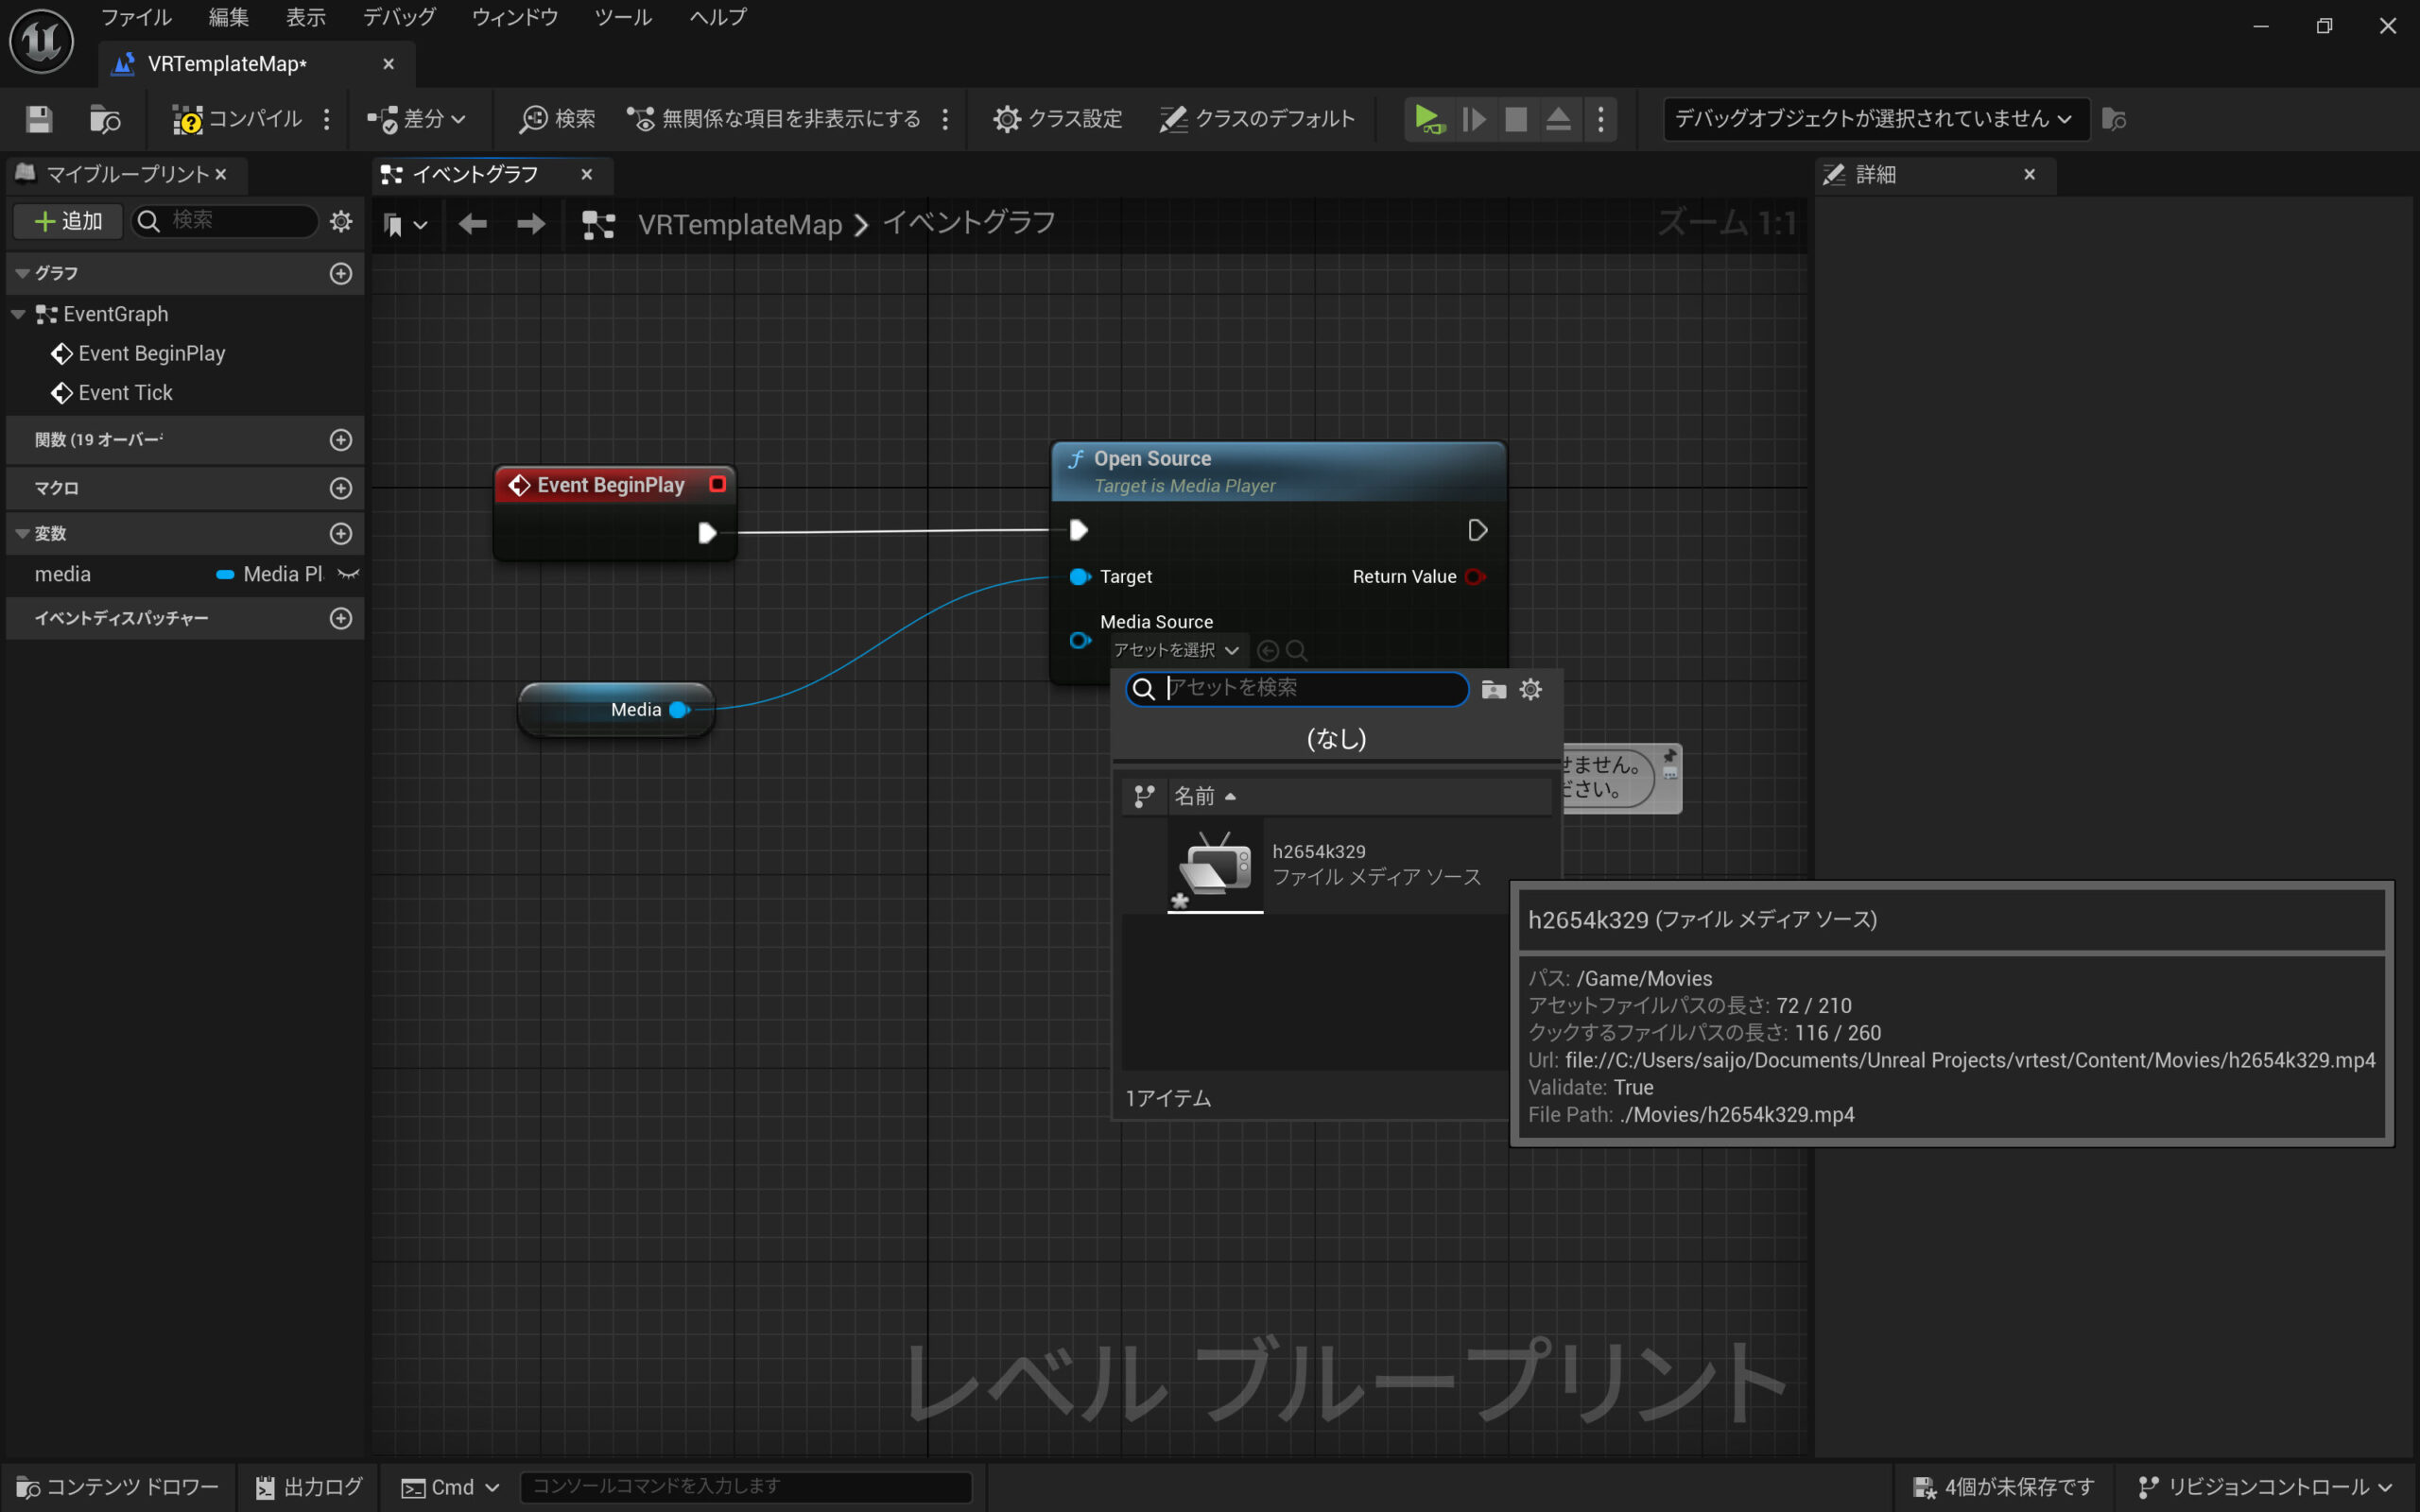
Task: Open the デバッグ menu
Action: coord(398,17)
